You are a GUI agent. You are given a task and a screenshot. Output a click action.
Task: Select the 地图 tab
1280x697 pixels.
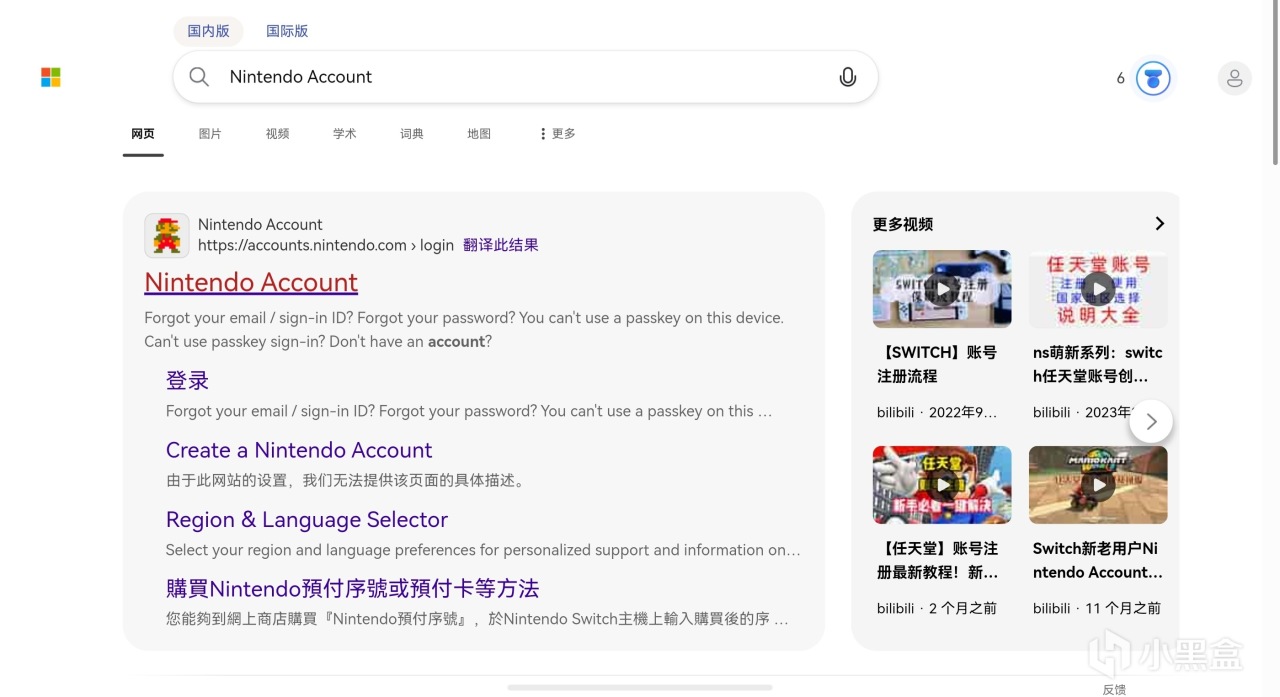[x=479, y=134]
